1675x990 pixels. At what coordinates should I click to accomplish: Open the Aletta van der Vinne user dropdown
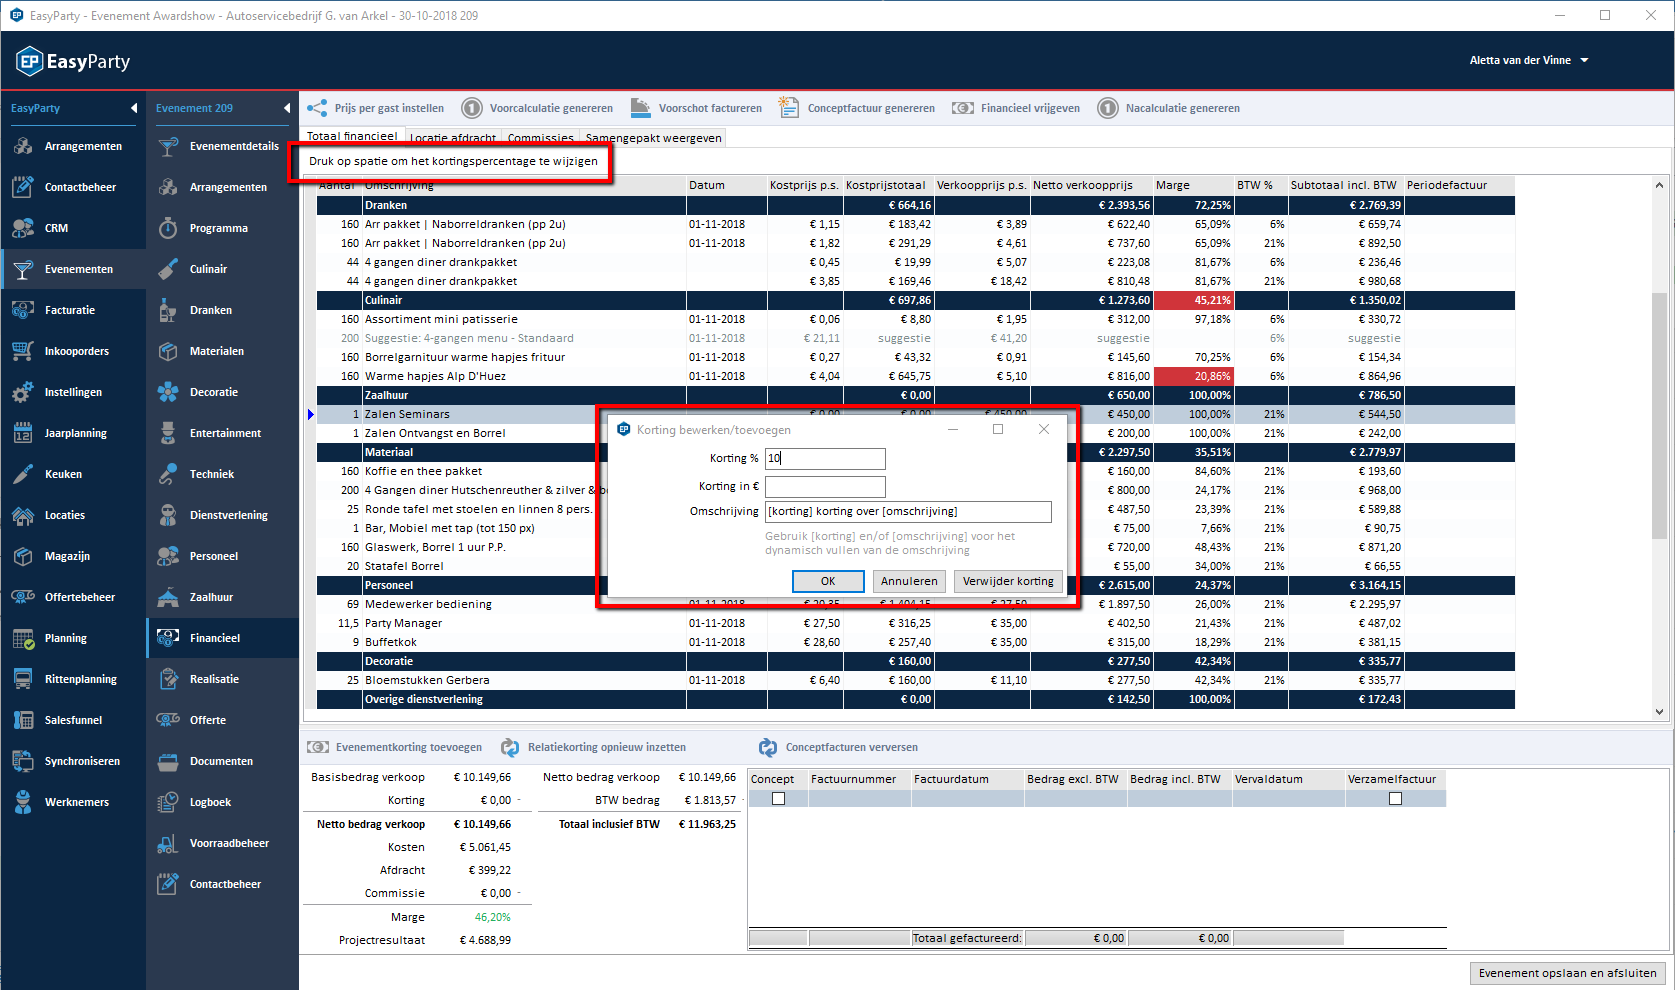point(1528,60)
